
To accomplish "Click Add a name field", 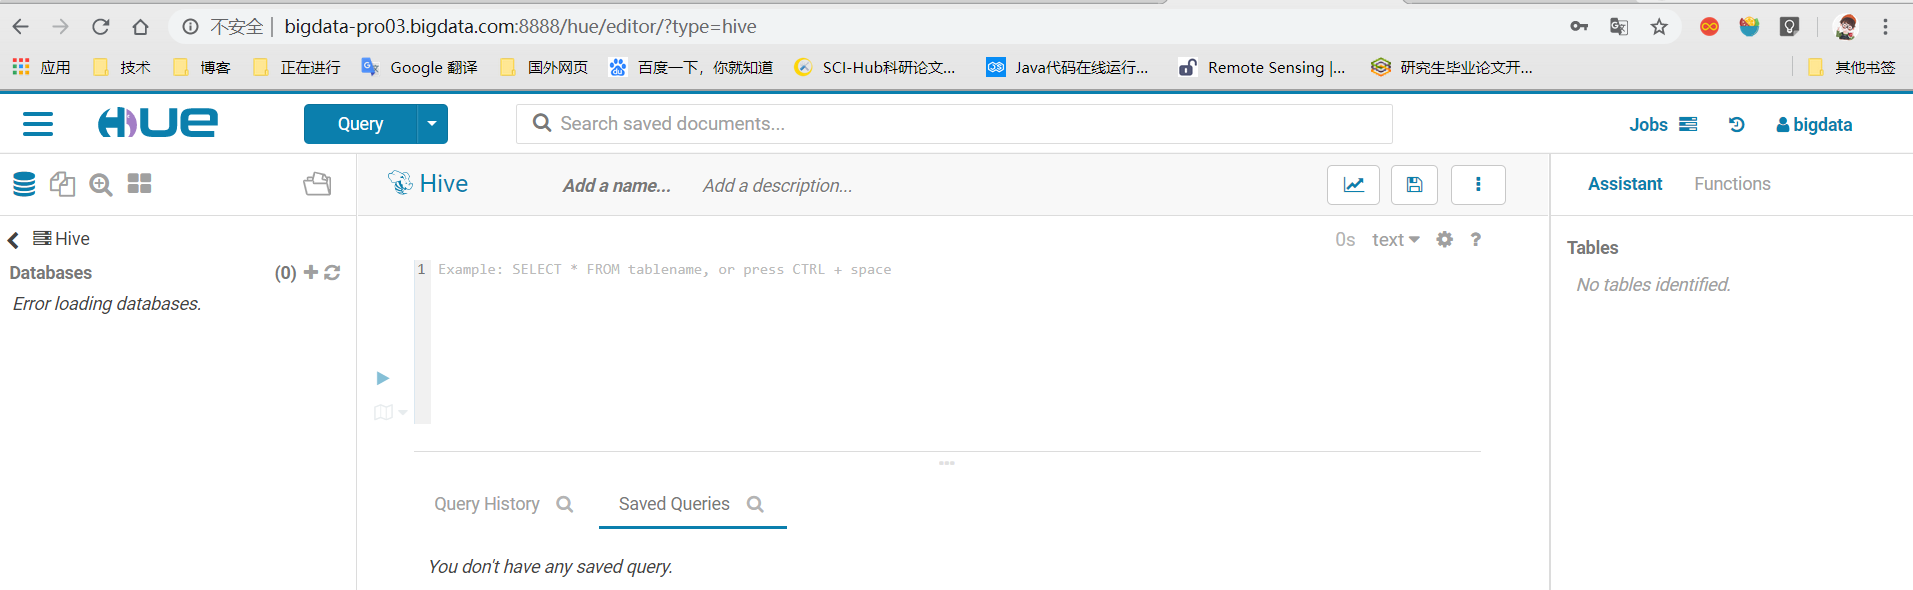I will [x=617, y=186].
